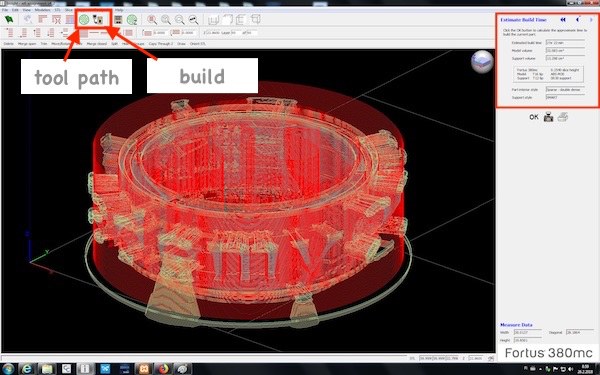Click the dark grid icon right of Build
The image size is (600, 375).
point(118,20)
